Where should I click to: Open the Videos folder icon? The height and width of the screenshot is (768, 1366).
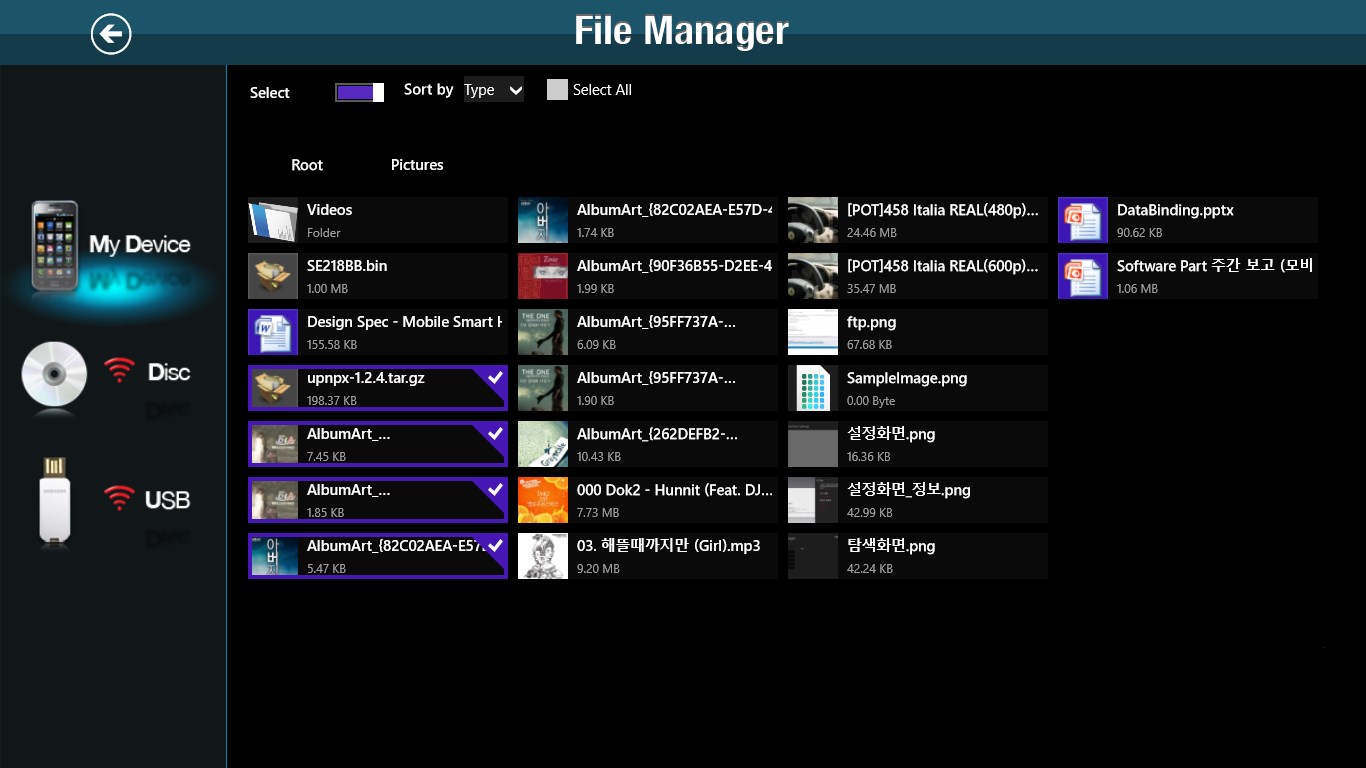(x=273, y=220)
